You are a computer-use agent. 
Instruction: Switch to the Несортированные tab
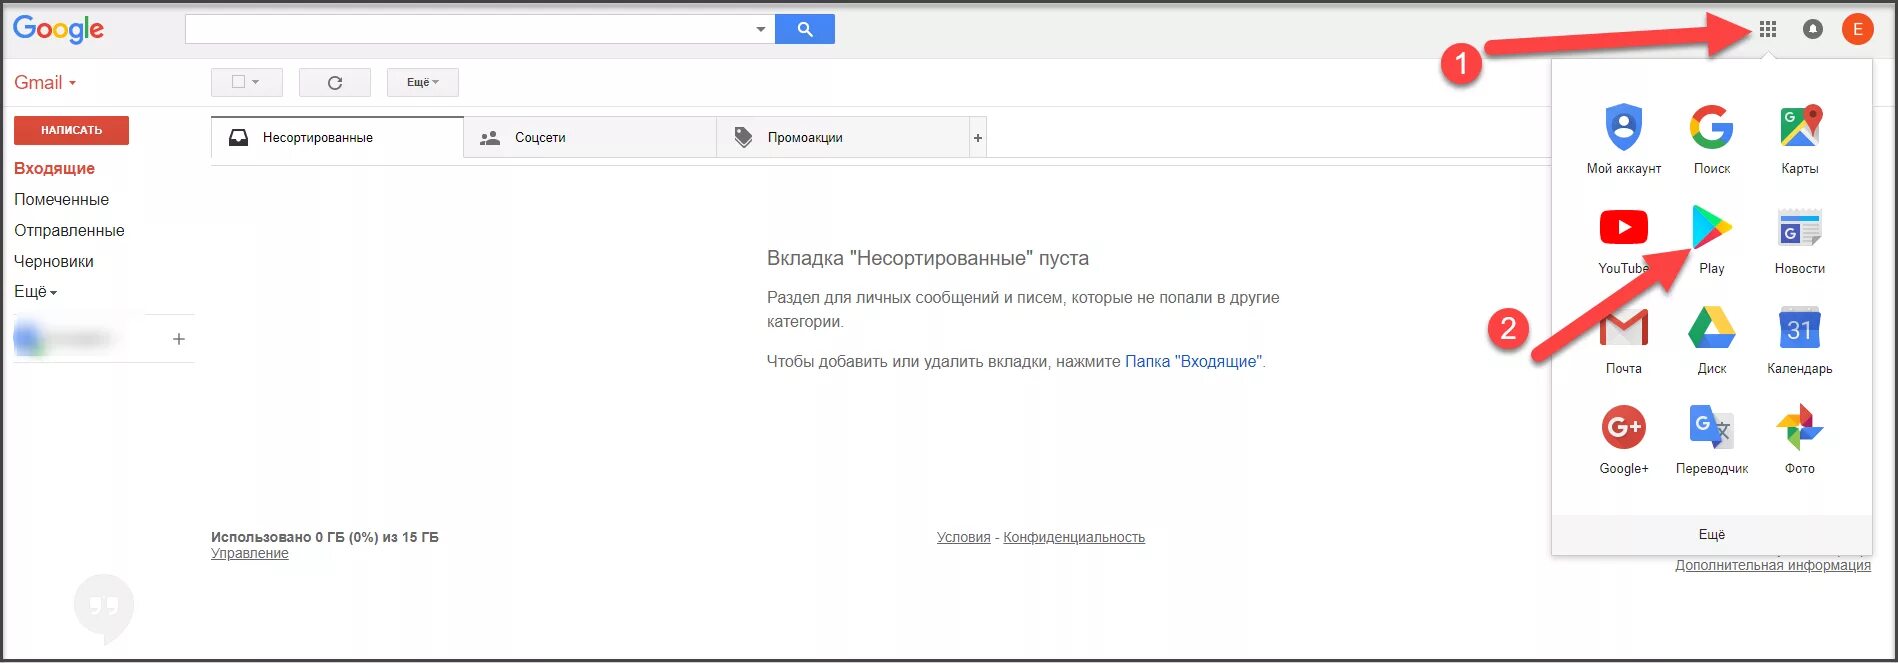(x=337, y=137)
